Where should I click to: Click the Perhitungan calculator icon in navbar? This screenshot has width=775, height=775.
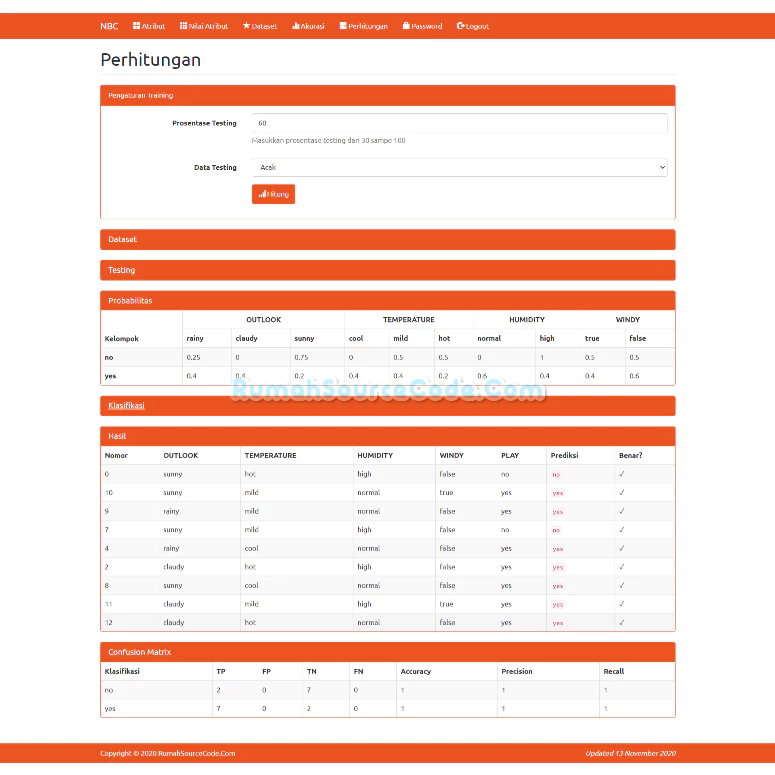(x=343, y=26)
